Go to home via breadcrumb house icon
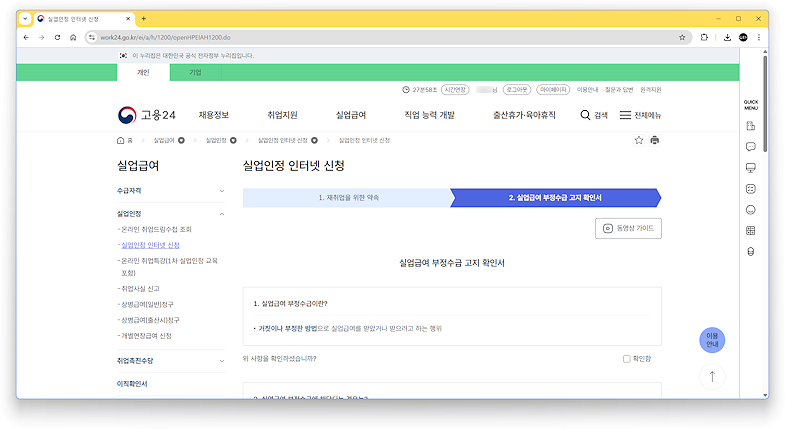 (121, 141)
